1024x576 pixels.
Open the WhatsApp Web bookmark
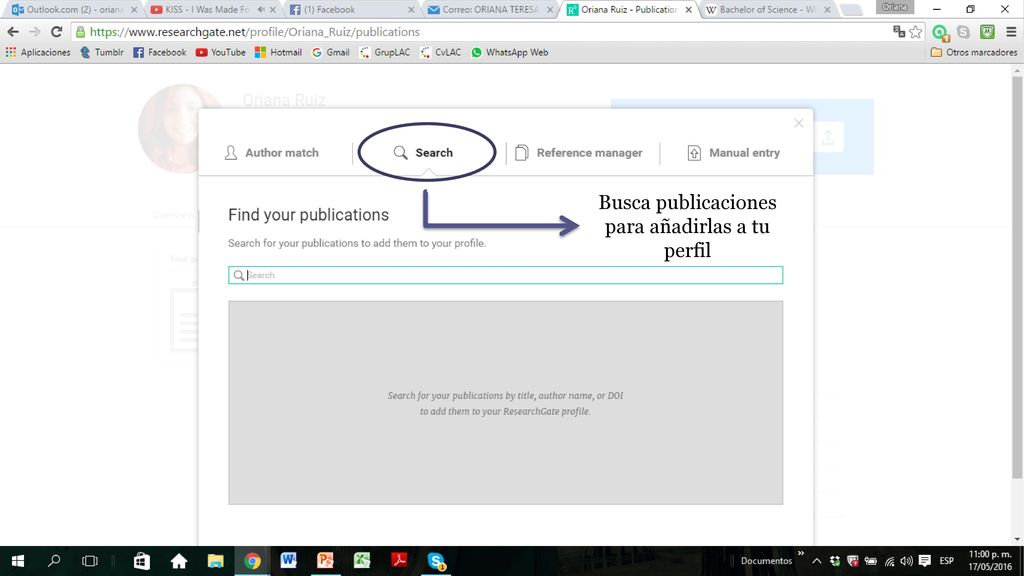point(509,52)
